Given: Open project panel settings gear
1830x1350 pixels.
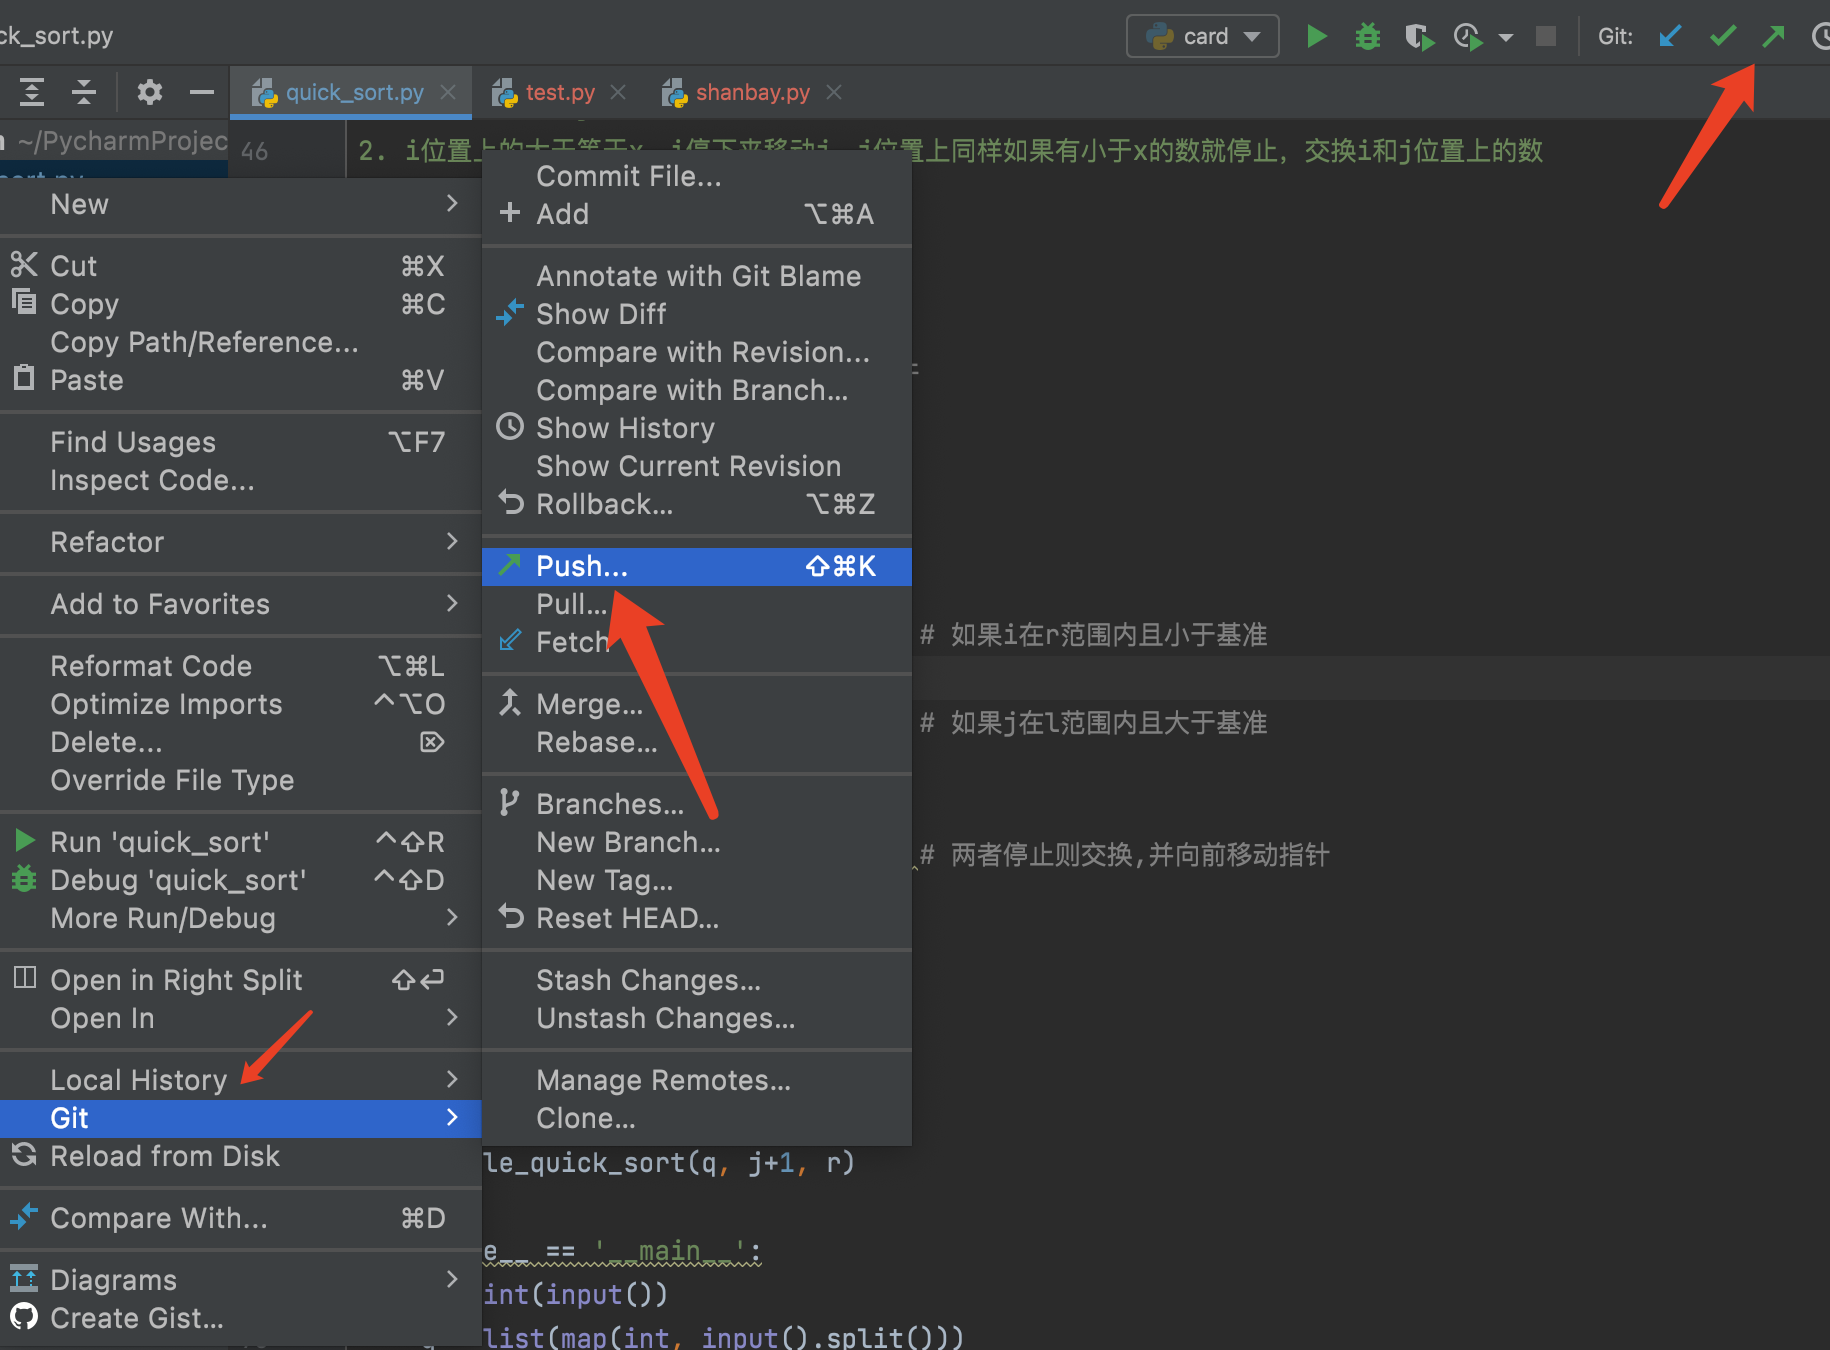Looking at the screenshot, I should click(x=149, y=93).
